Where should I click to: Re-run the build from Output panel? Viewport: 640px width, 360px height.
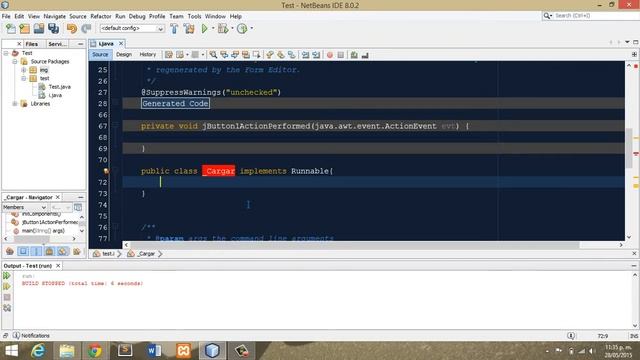tap(7, 276)
